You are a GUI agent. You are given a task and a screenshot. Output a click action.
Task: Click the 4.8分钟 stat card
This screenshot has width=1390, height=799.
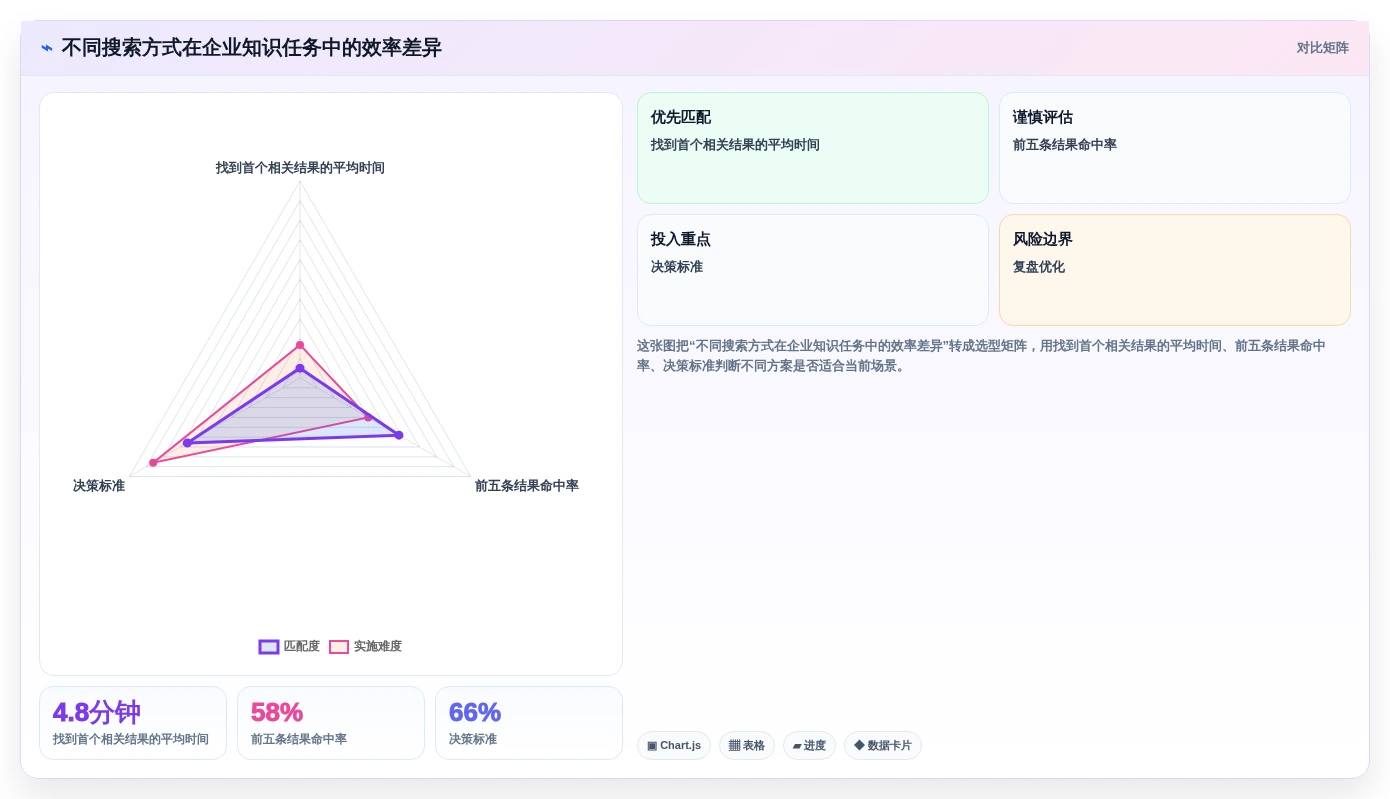pos(133,723)
